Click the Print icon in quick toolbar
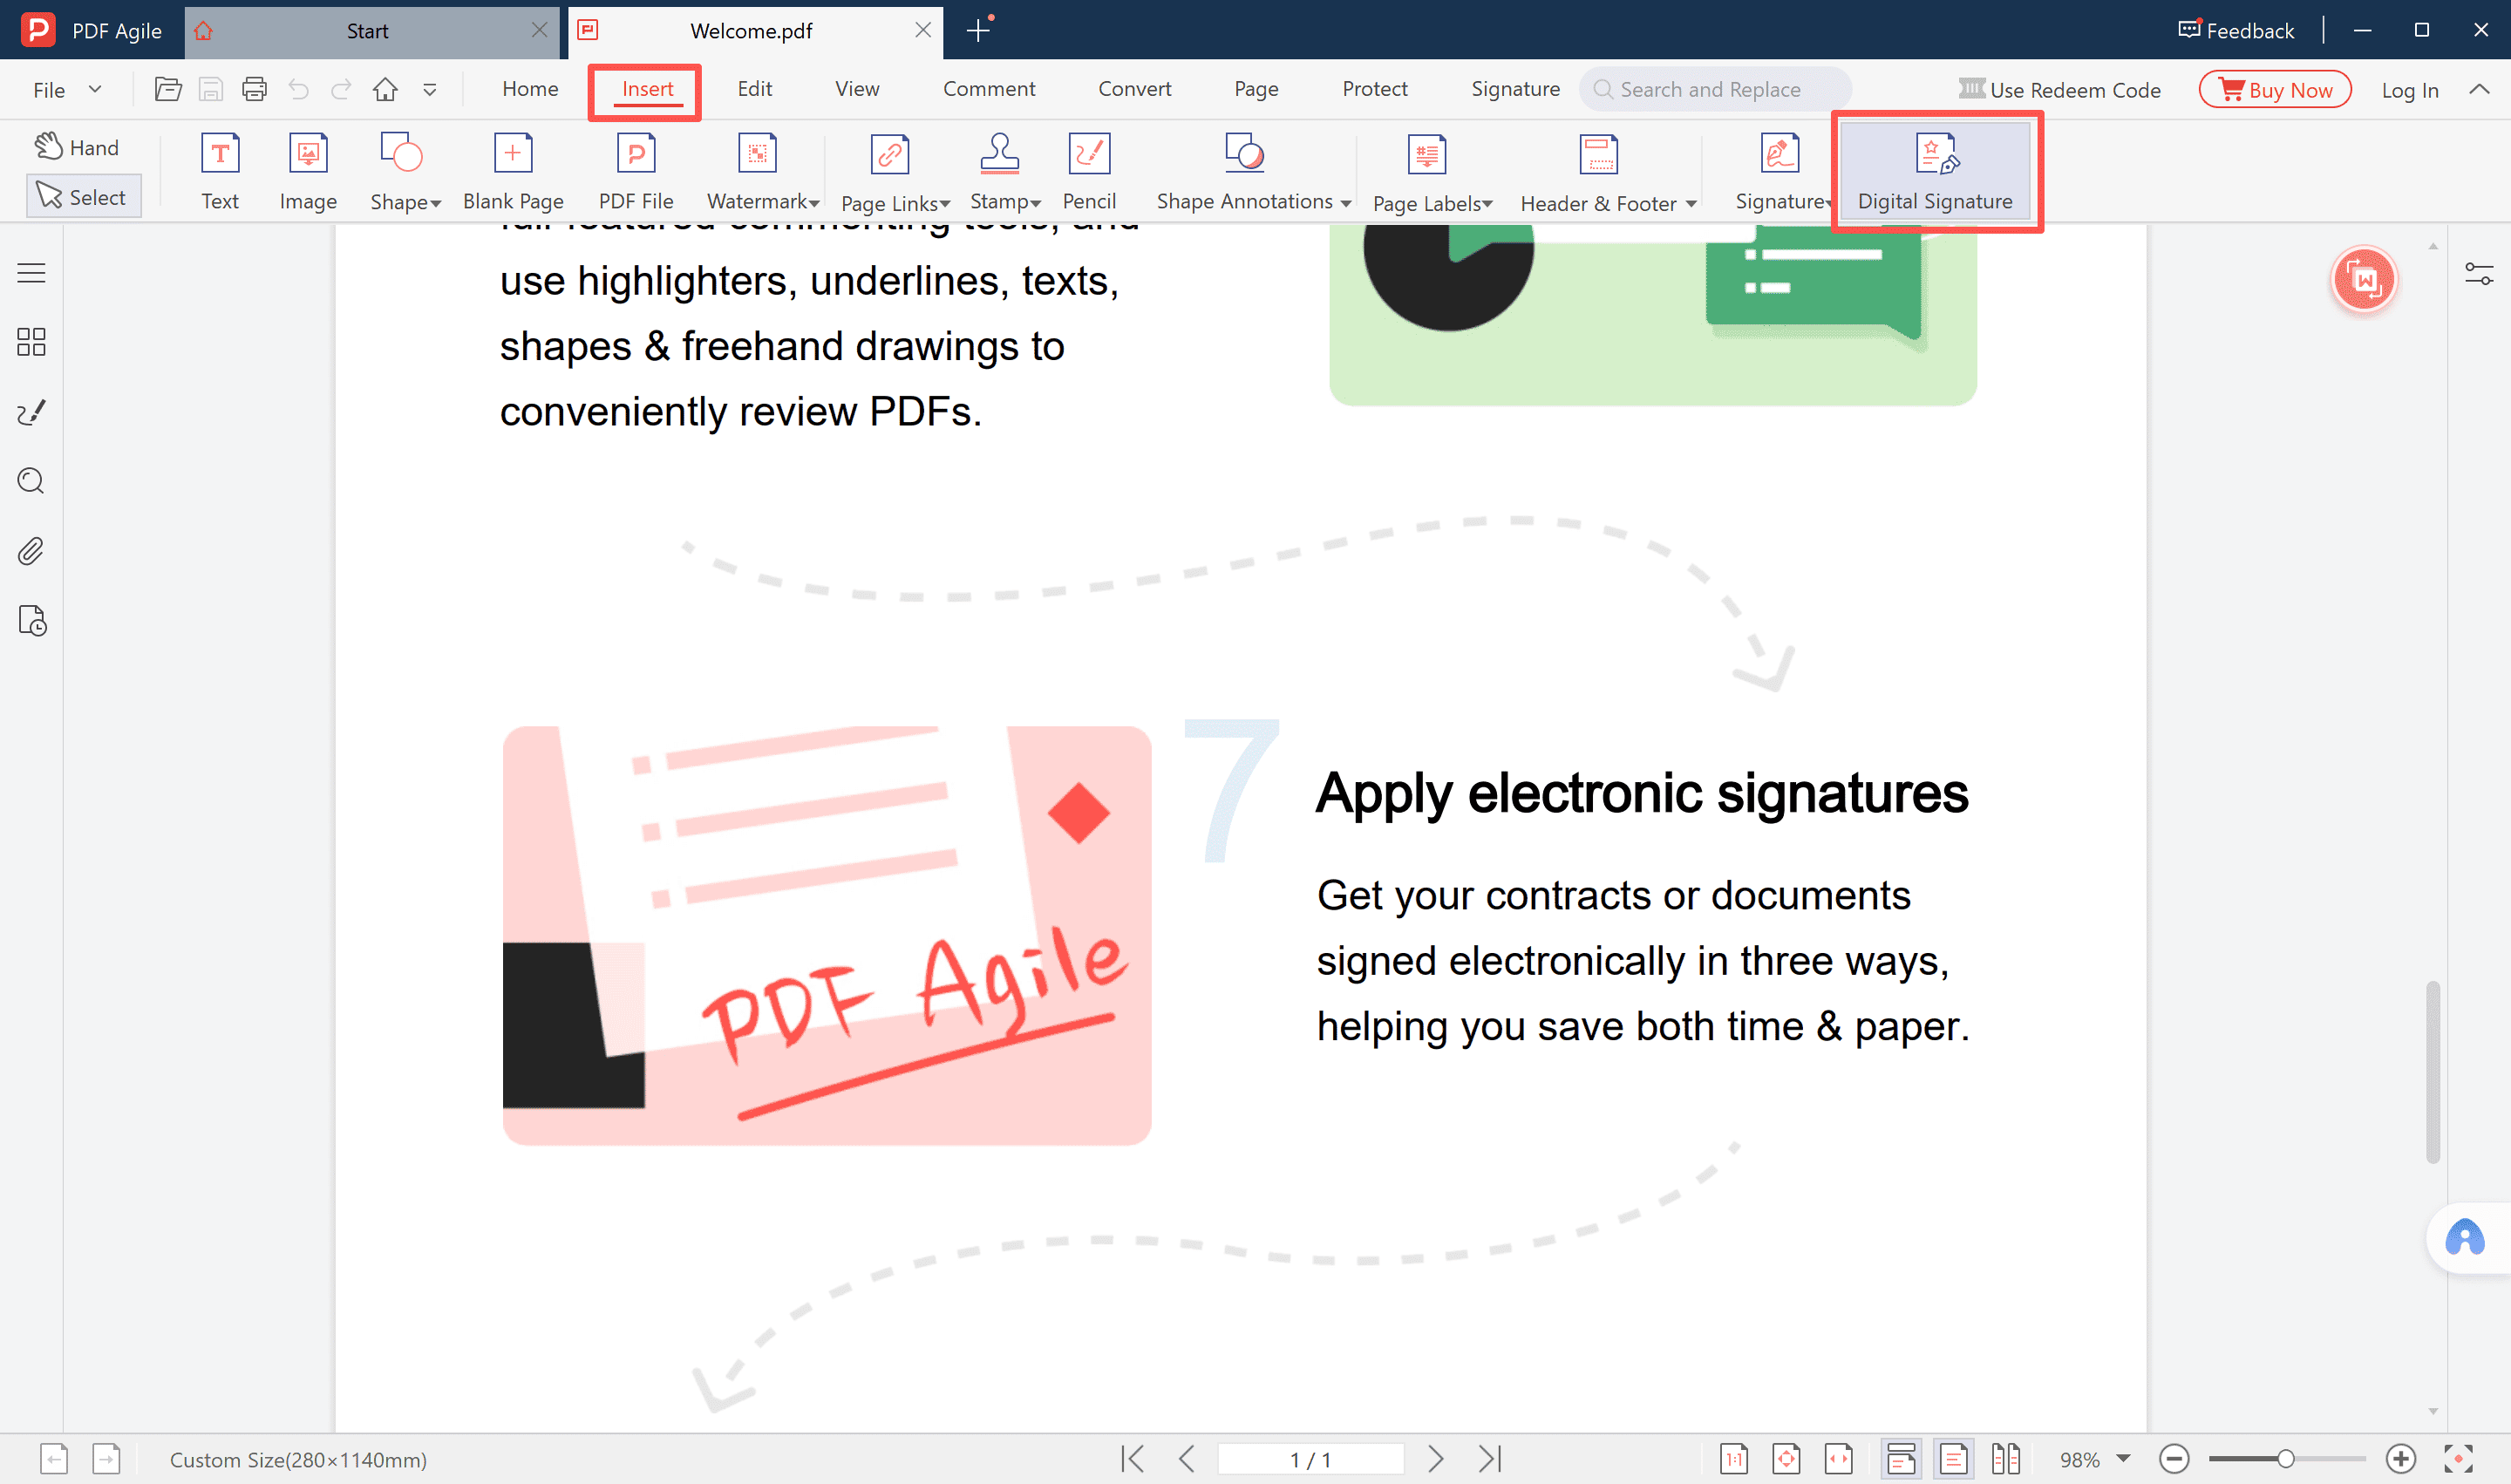This screenshot has width=2511, height=1484. point(254,89)
